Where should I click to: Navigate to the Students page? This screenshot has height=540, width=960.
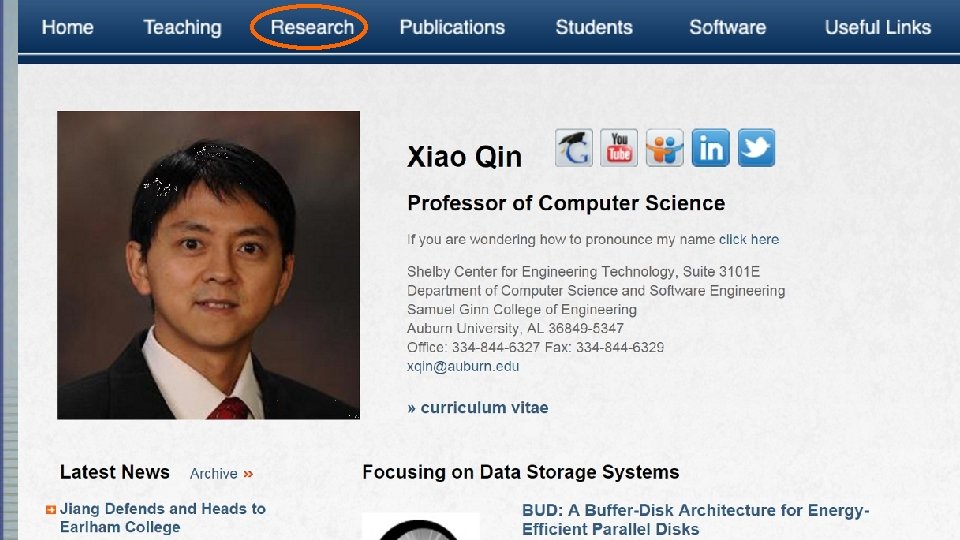(594, 27)
